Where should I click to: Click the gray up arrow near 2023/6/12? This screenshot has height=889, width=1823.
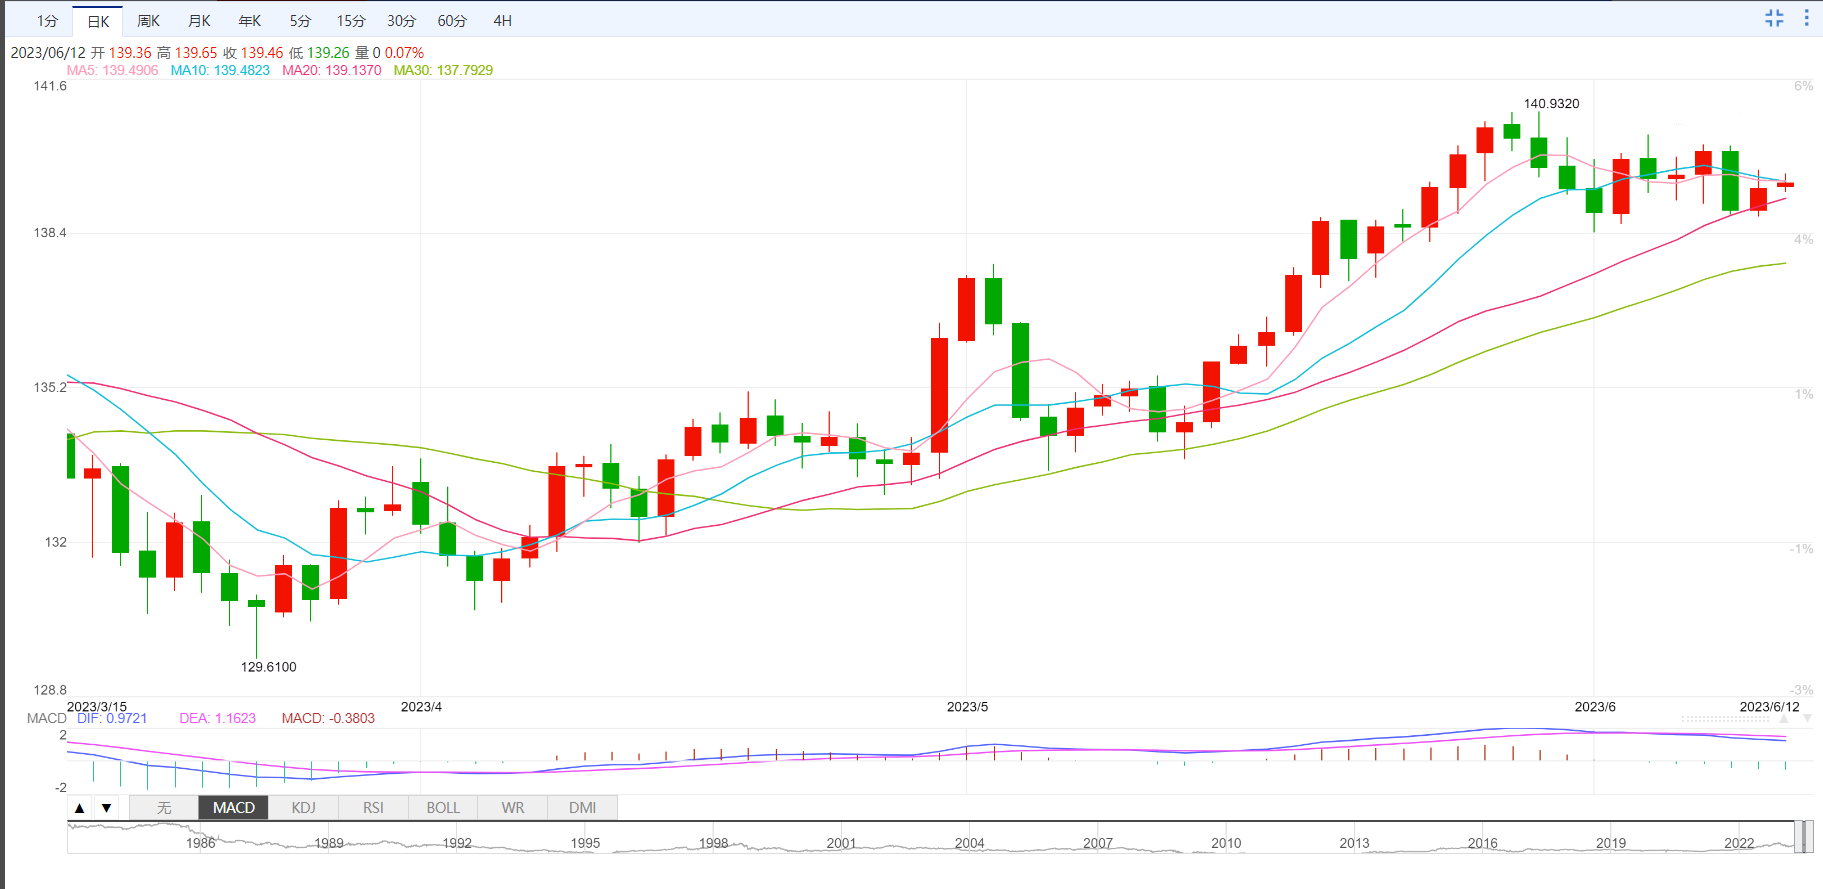coord(1785,719)
